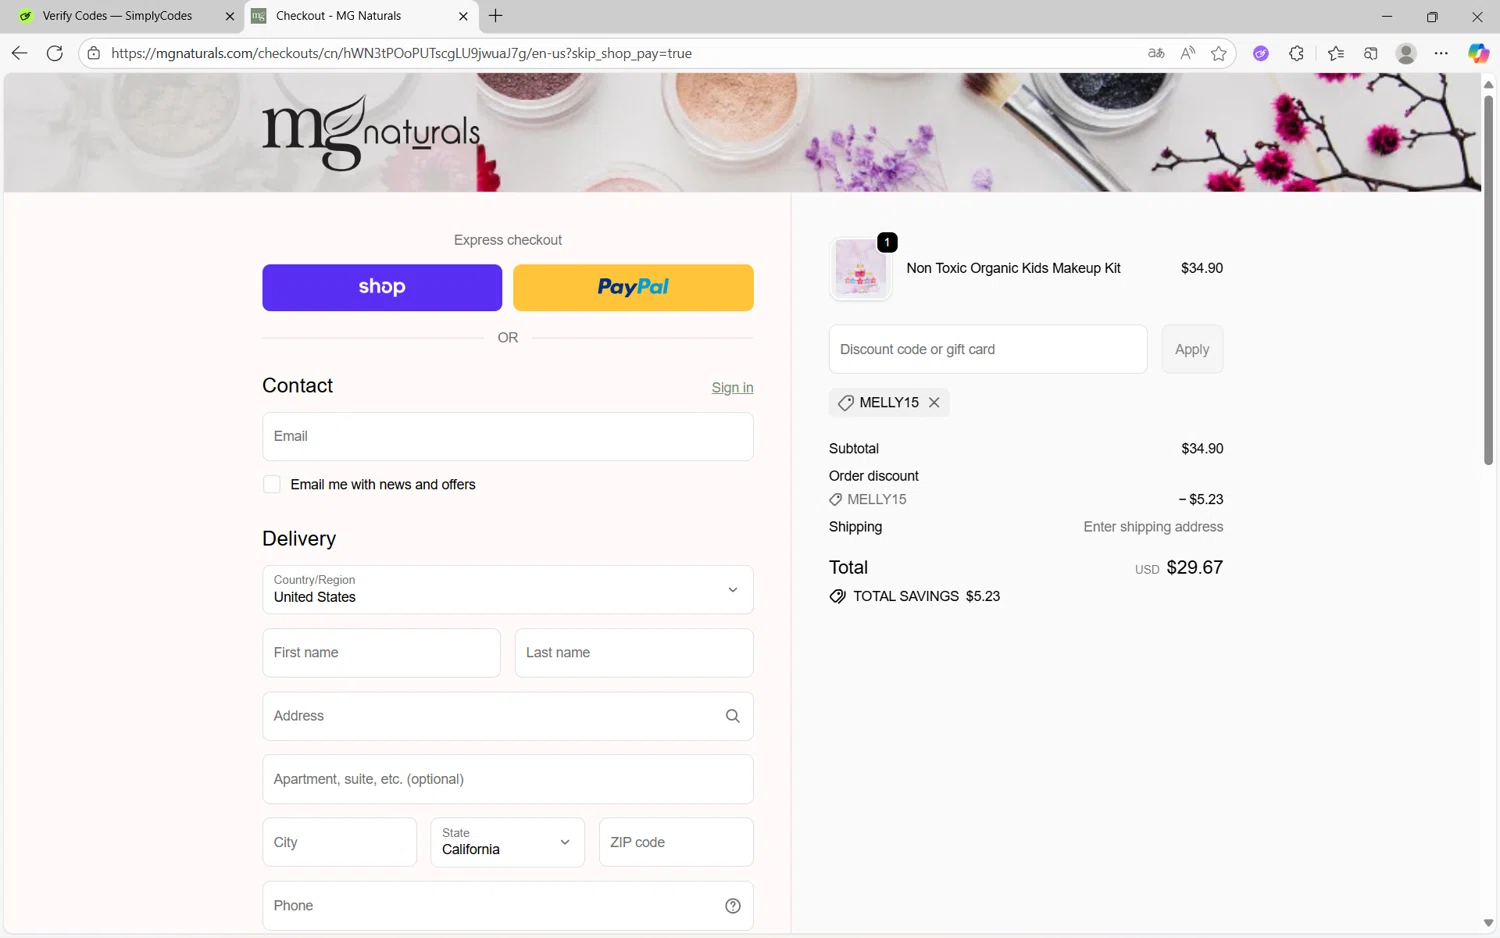Click the page vertical scrollbar
Screen dimensions: 1500x938
(1488, 280)
